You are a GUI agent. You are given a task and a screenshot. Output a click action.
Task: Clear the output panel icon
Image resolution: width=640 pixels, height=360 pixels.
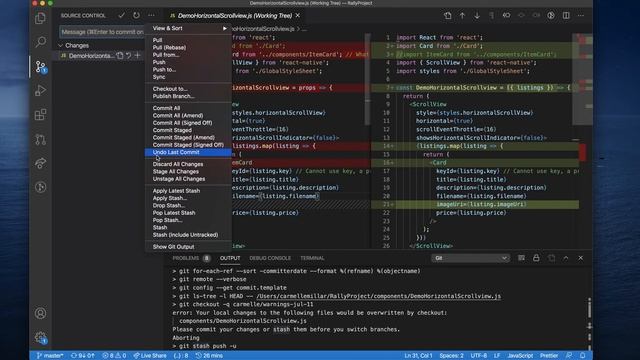click(x=521, y=258)
